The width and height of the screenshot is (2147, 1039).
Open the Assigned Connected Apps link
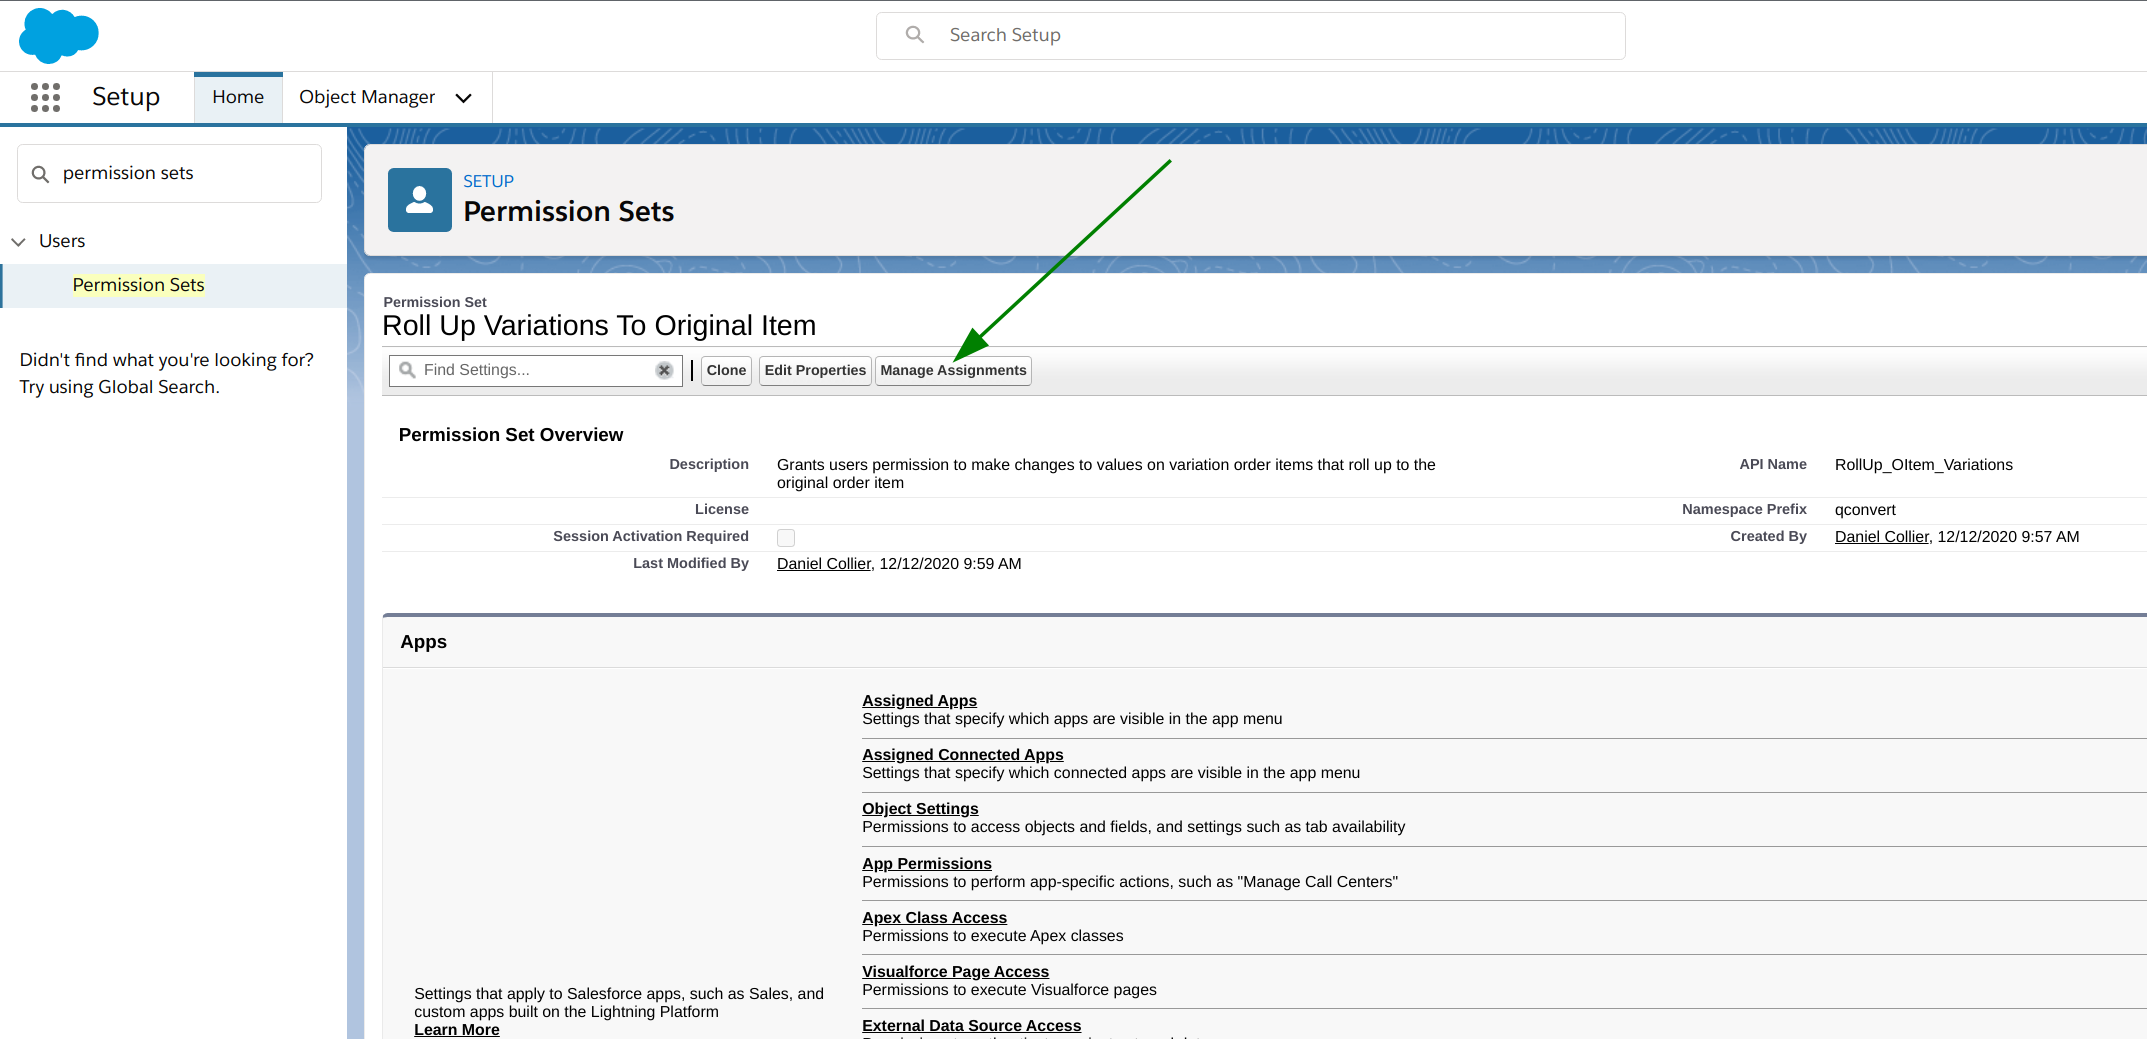click(x=962, y=755)
